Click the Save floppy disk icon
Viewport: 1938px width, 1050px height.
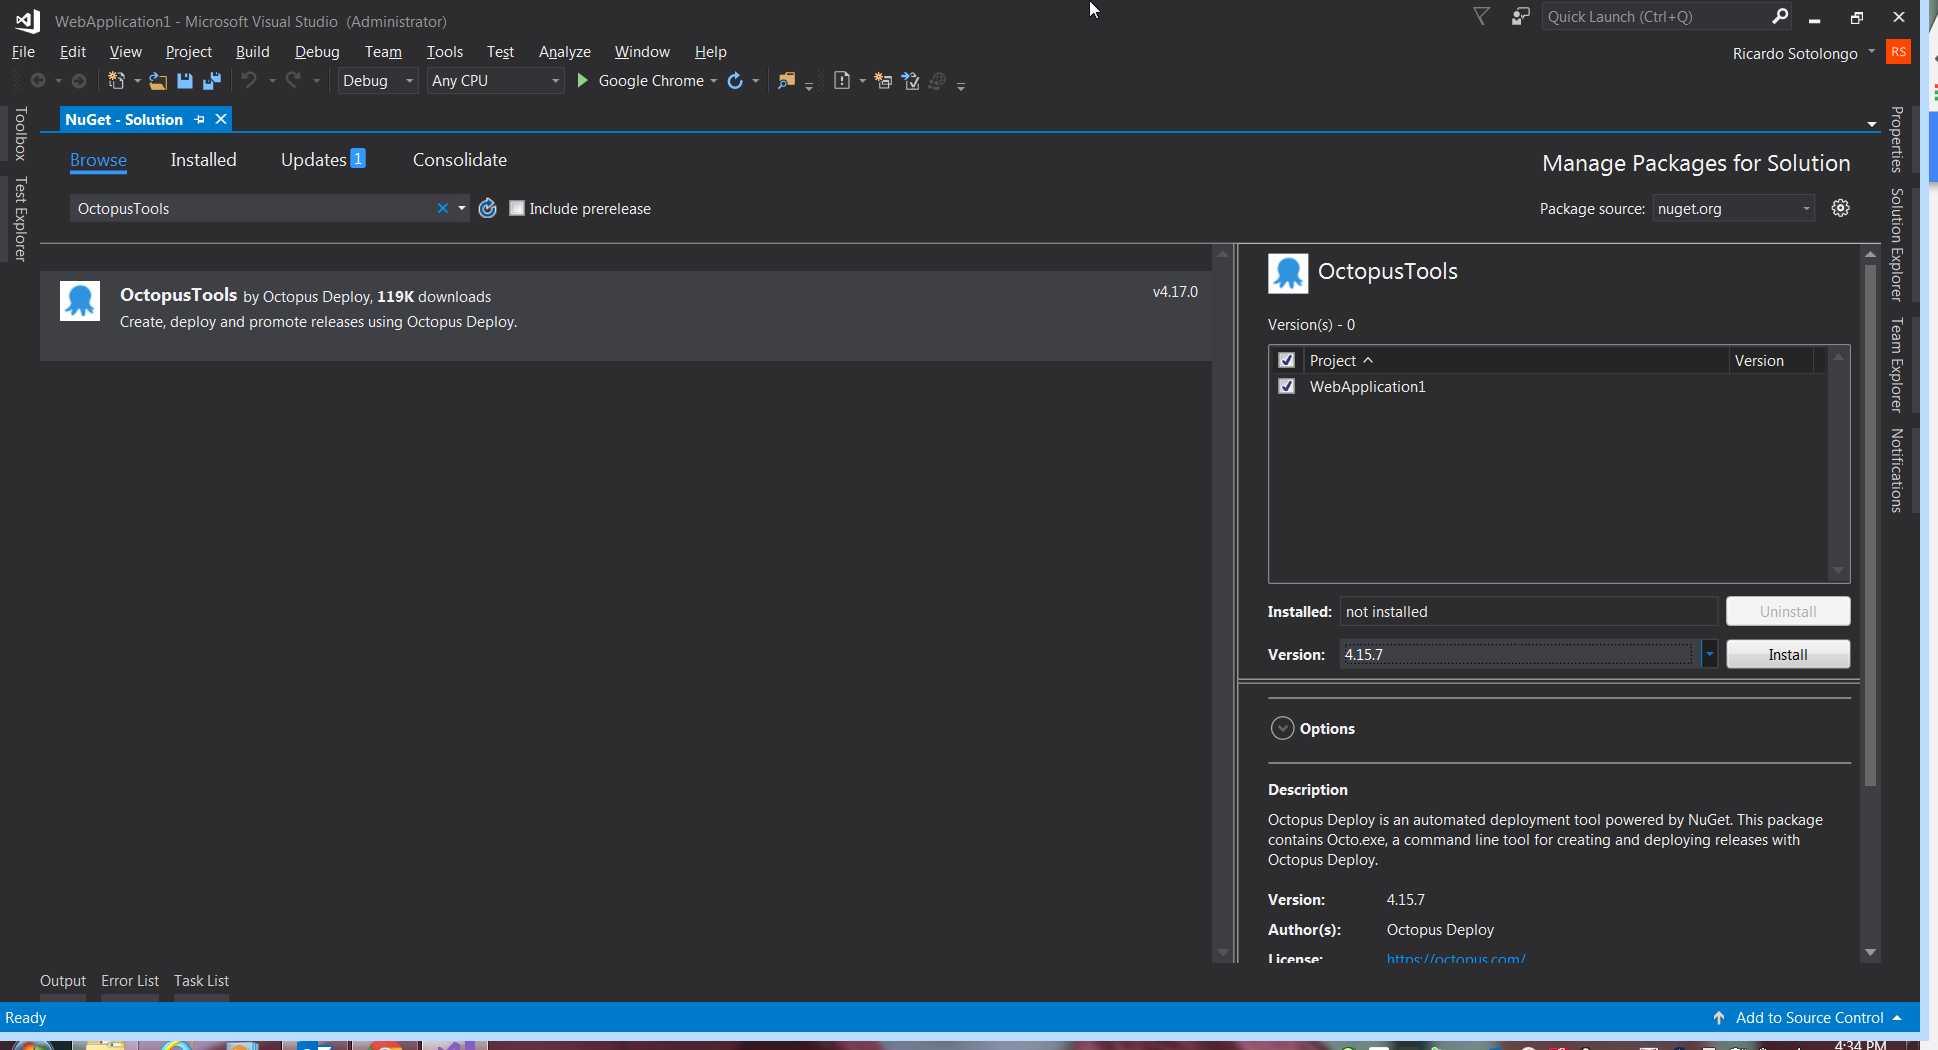click(x=185, y=81)
